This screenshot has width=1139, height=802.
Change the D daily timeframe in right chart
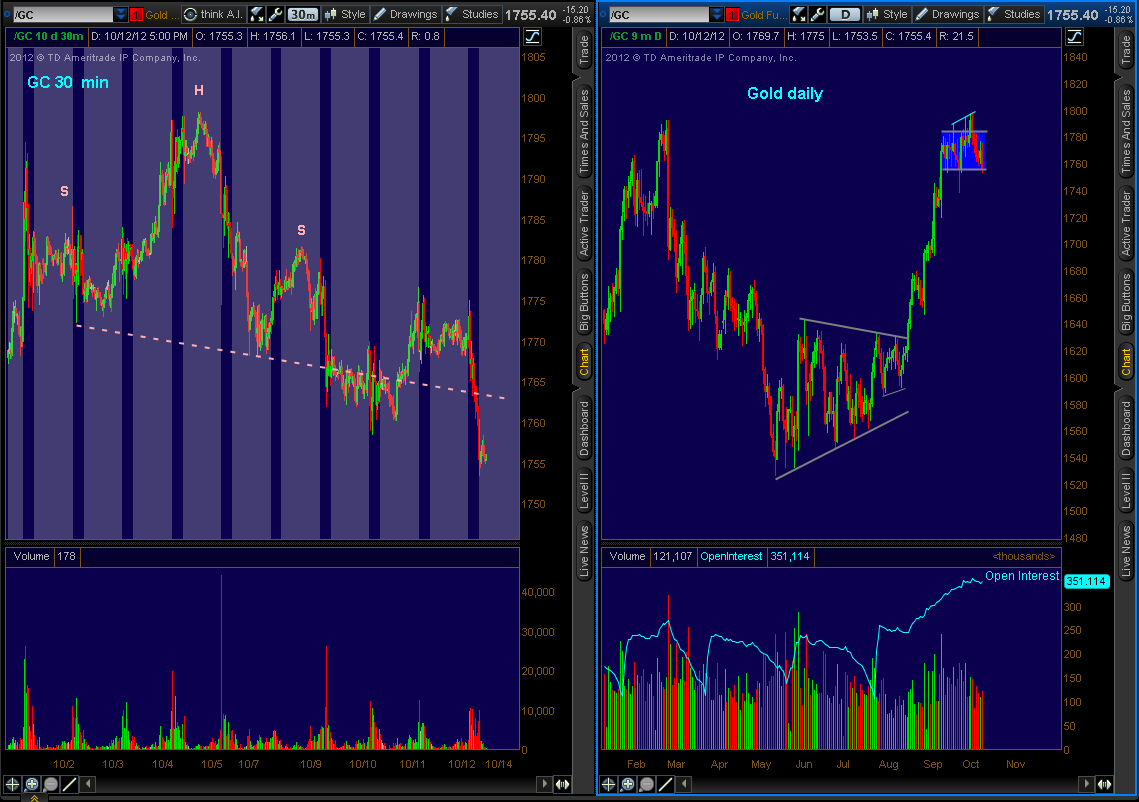[845, 14]
